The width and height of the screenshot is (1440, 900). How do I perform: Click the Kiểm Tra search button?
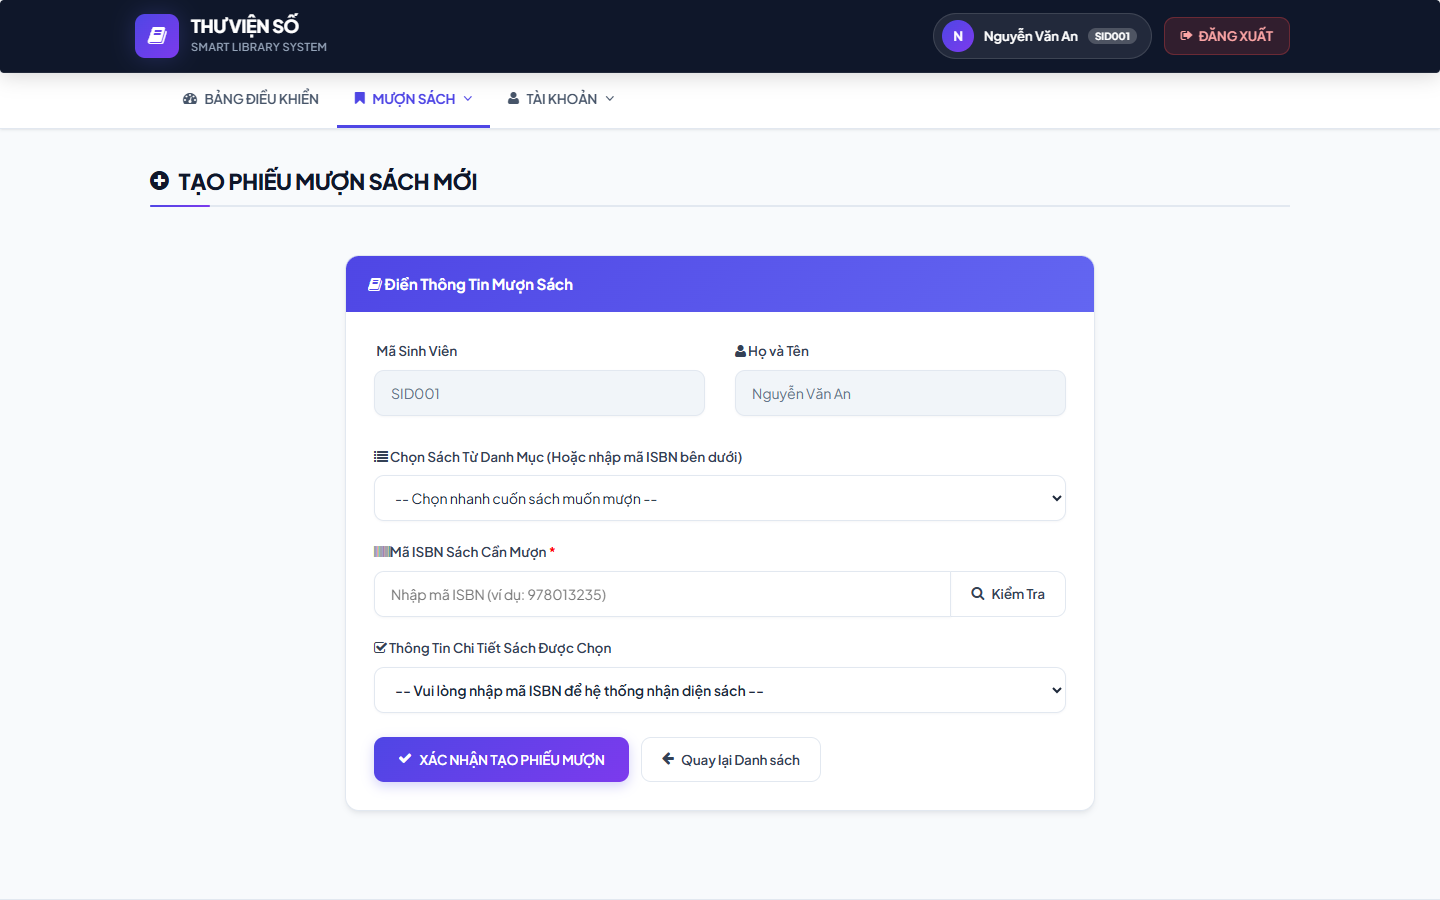pos(1008,594)
